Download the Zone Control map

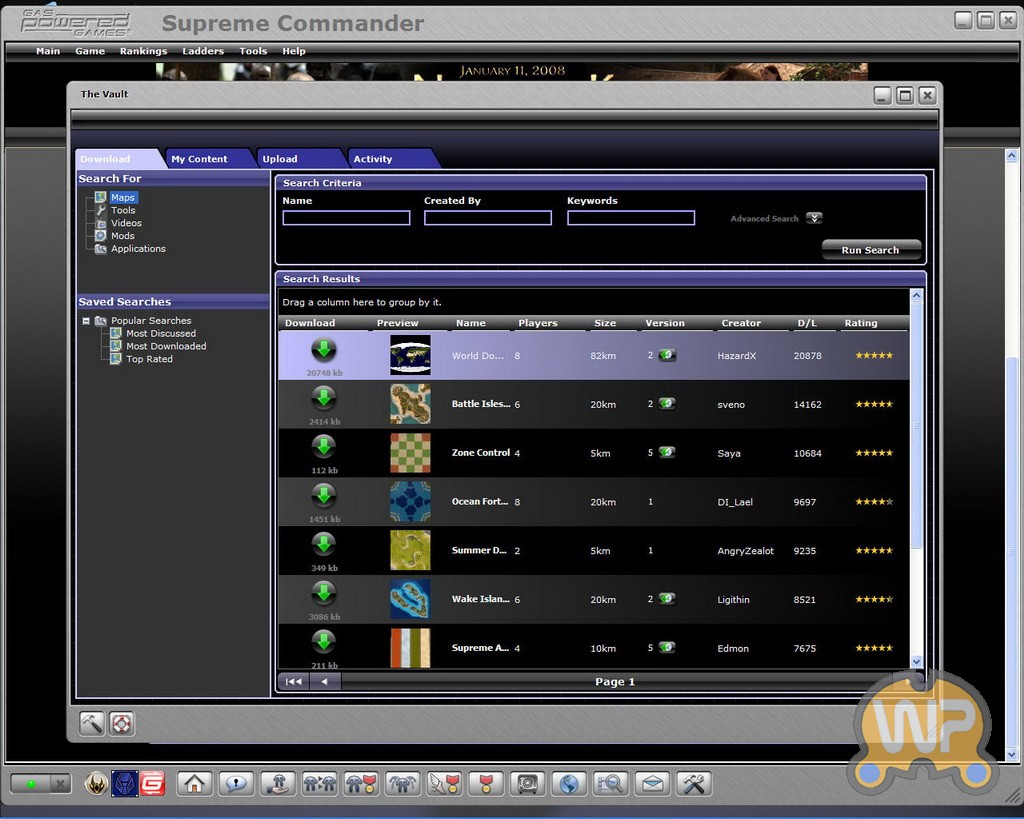click(323, 447)
